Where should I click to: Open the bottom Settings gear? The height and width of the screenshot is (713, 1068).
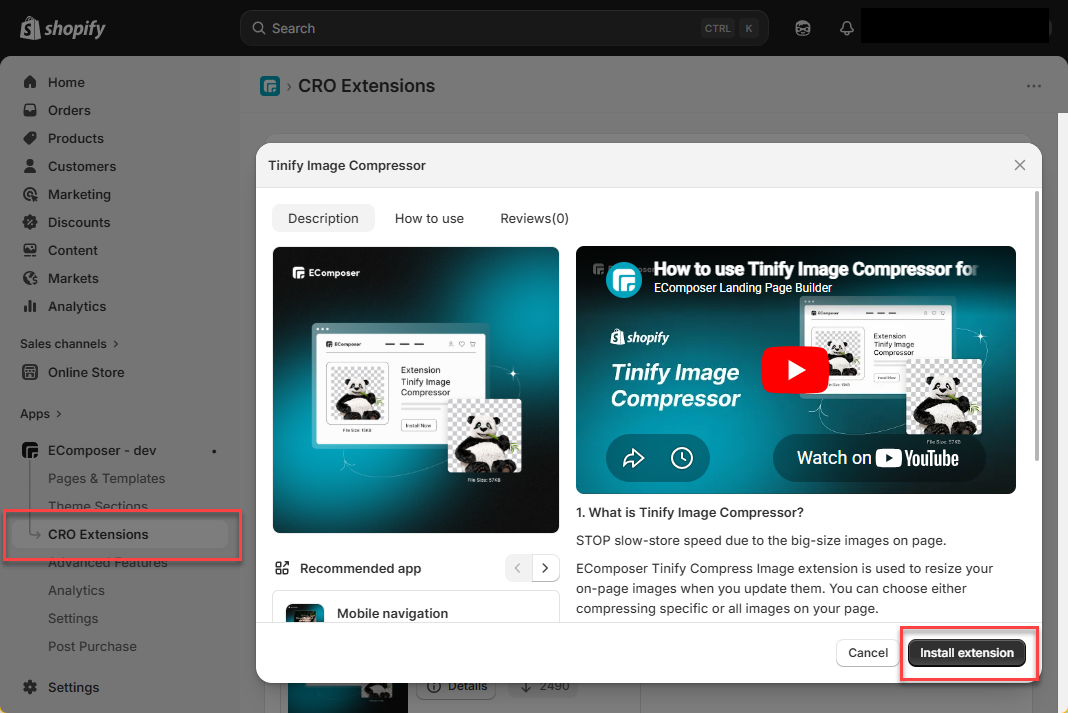point(30,687)
